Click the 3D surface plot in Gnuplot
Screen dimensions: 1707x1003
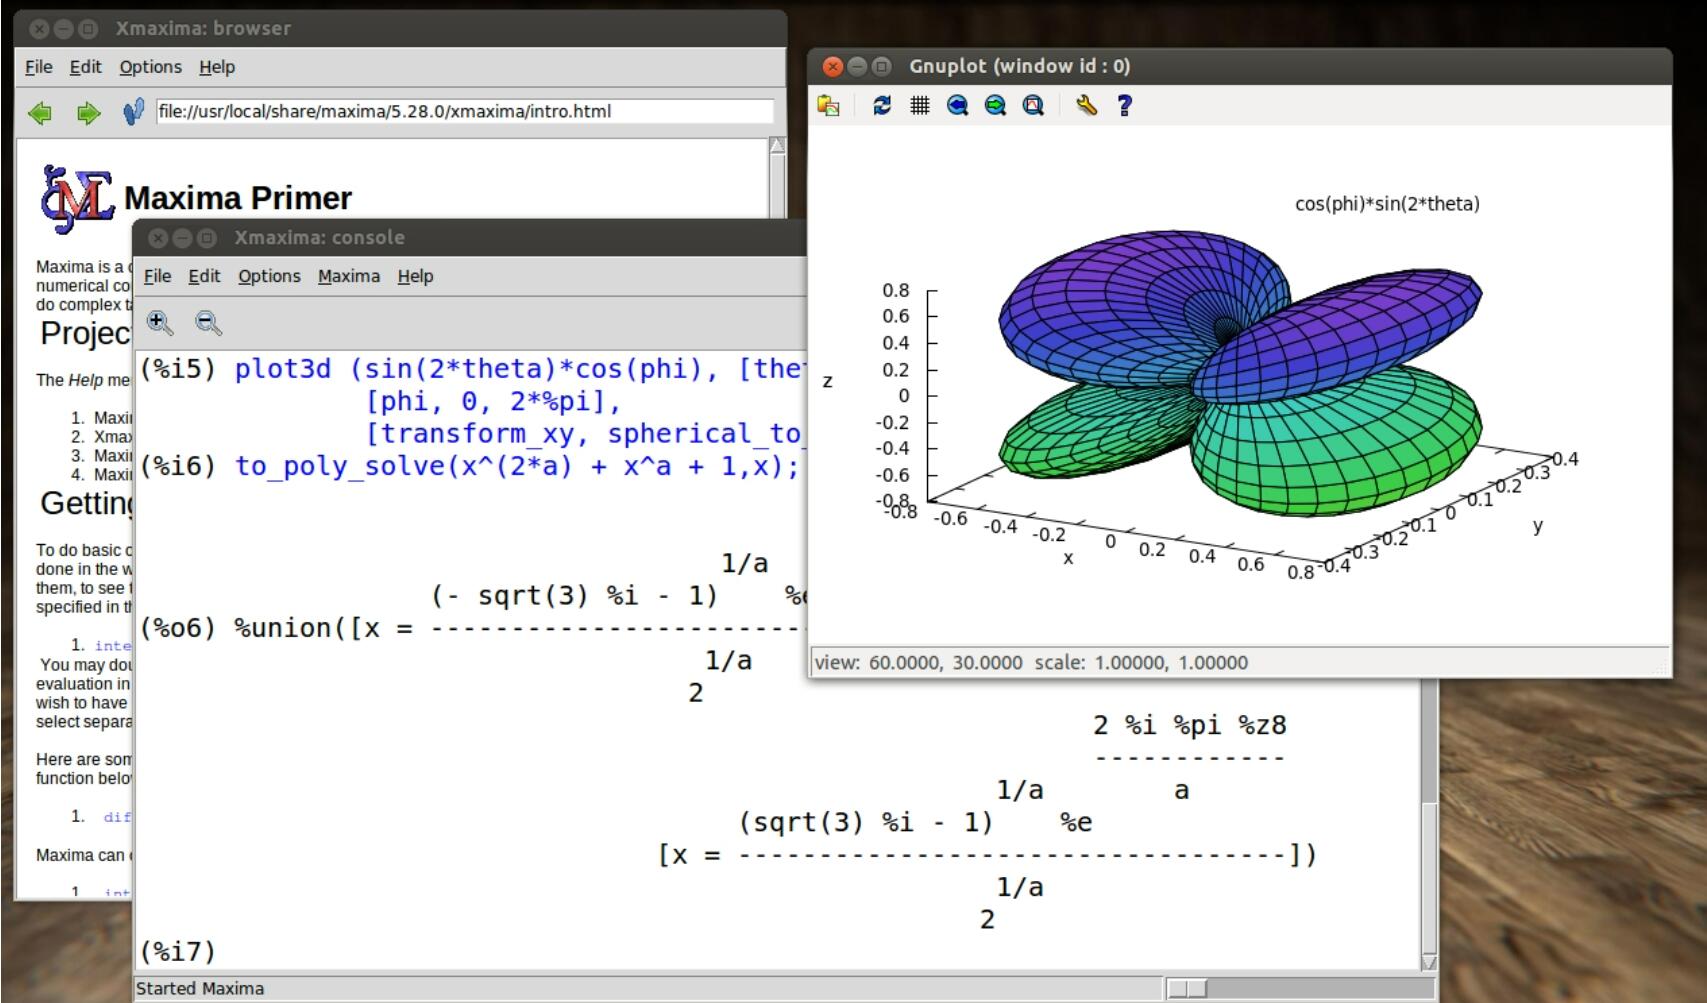click(x=1240, y=372)
